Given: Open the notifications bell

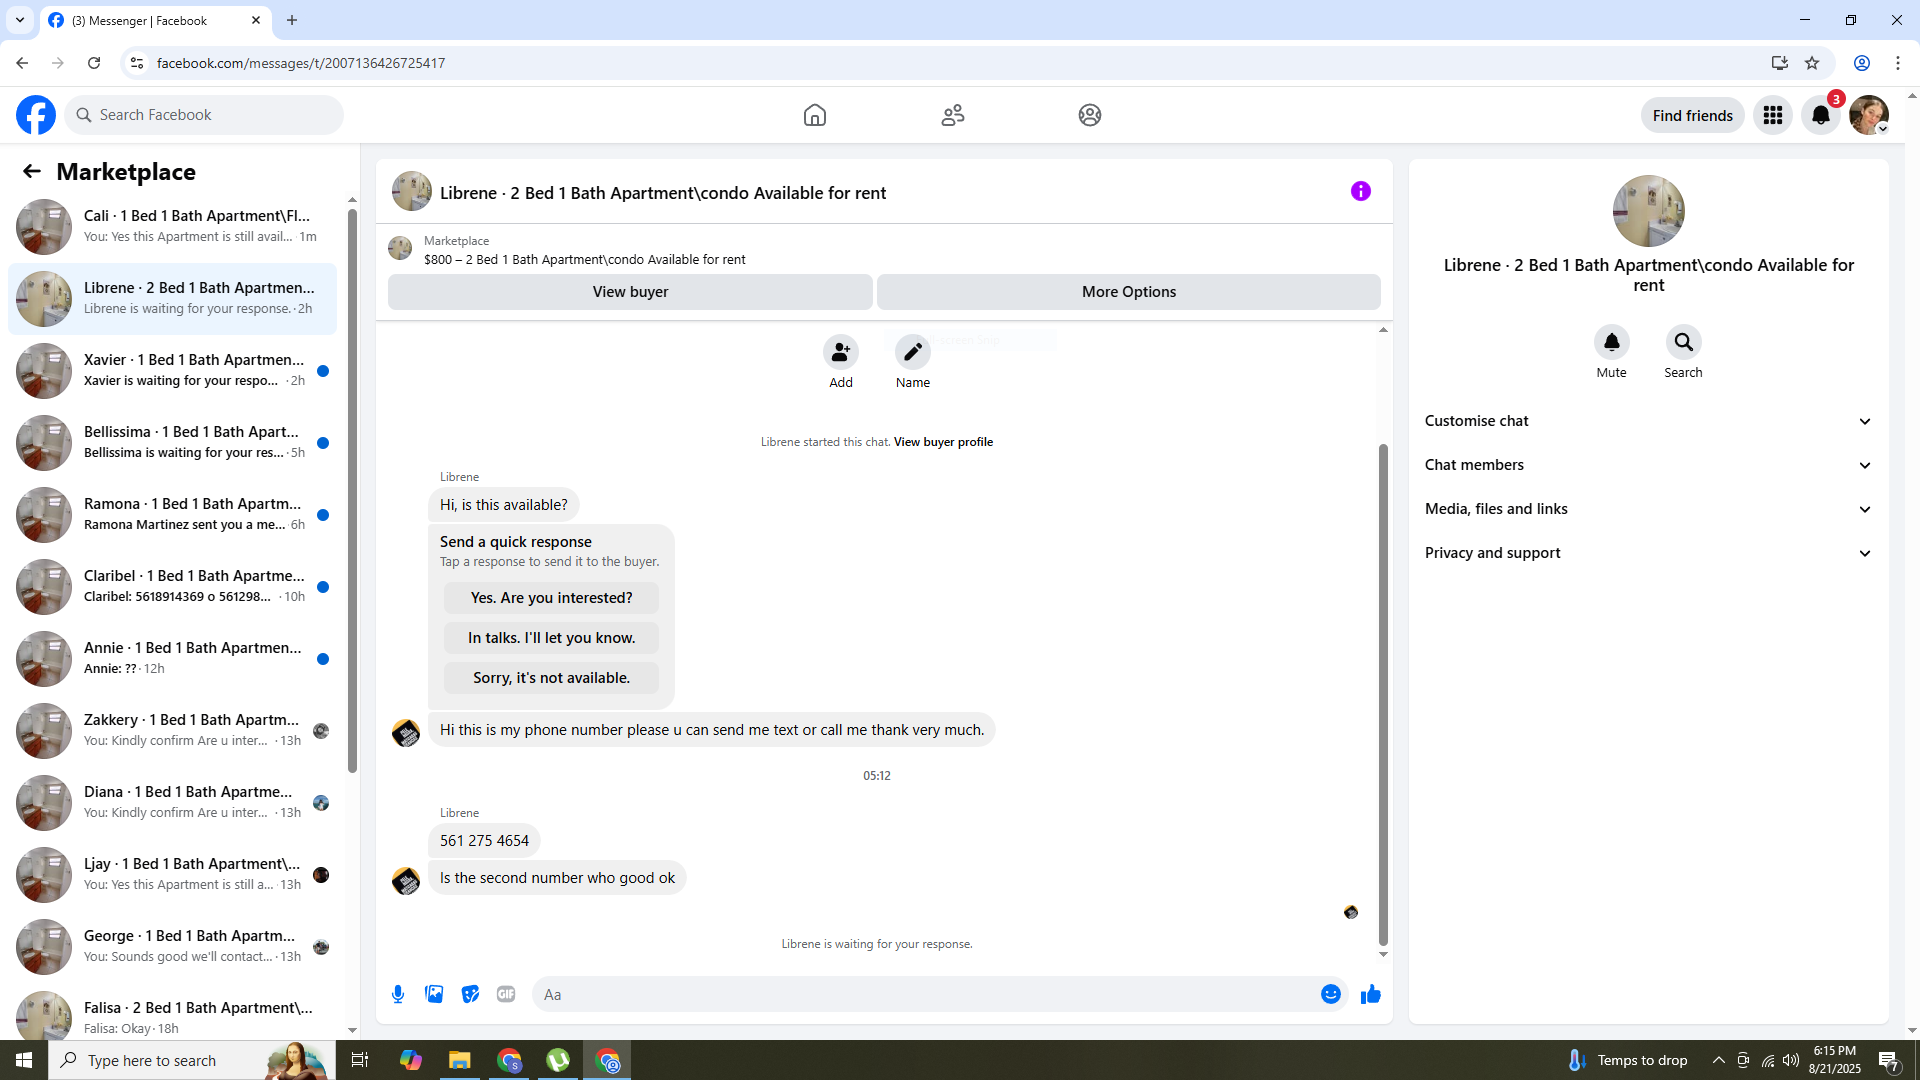Looking at the screenshot, I should point(1820,115).
